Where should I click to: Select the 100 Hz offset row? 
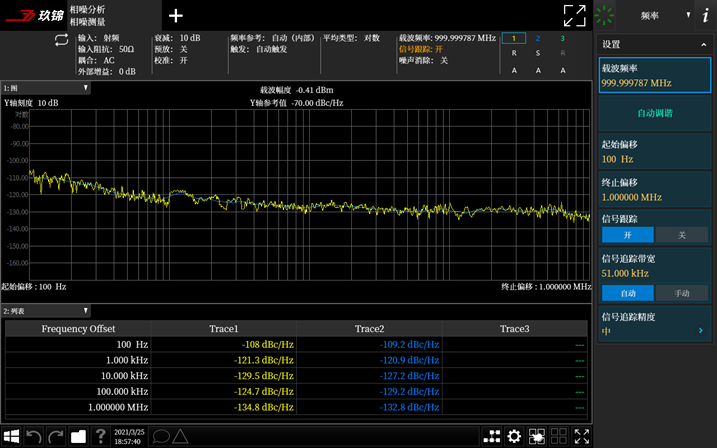click(x=296, y=344)
